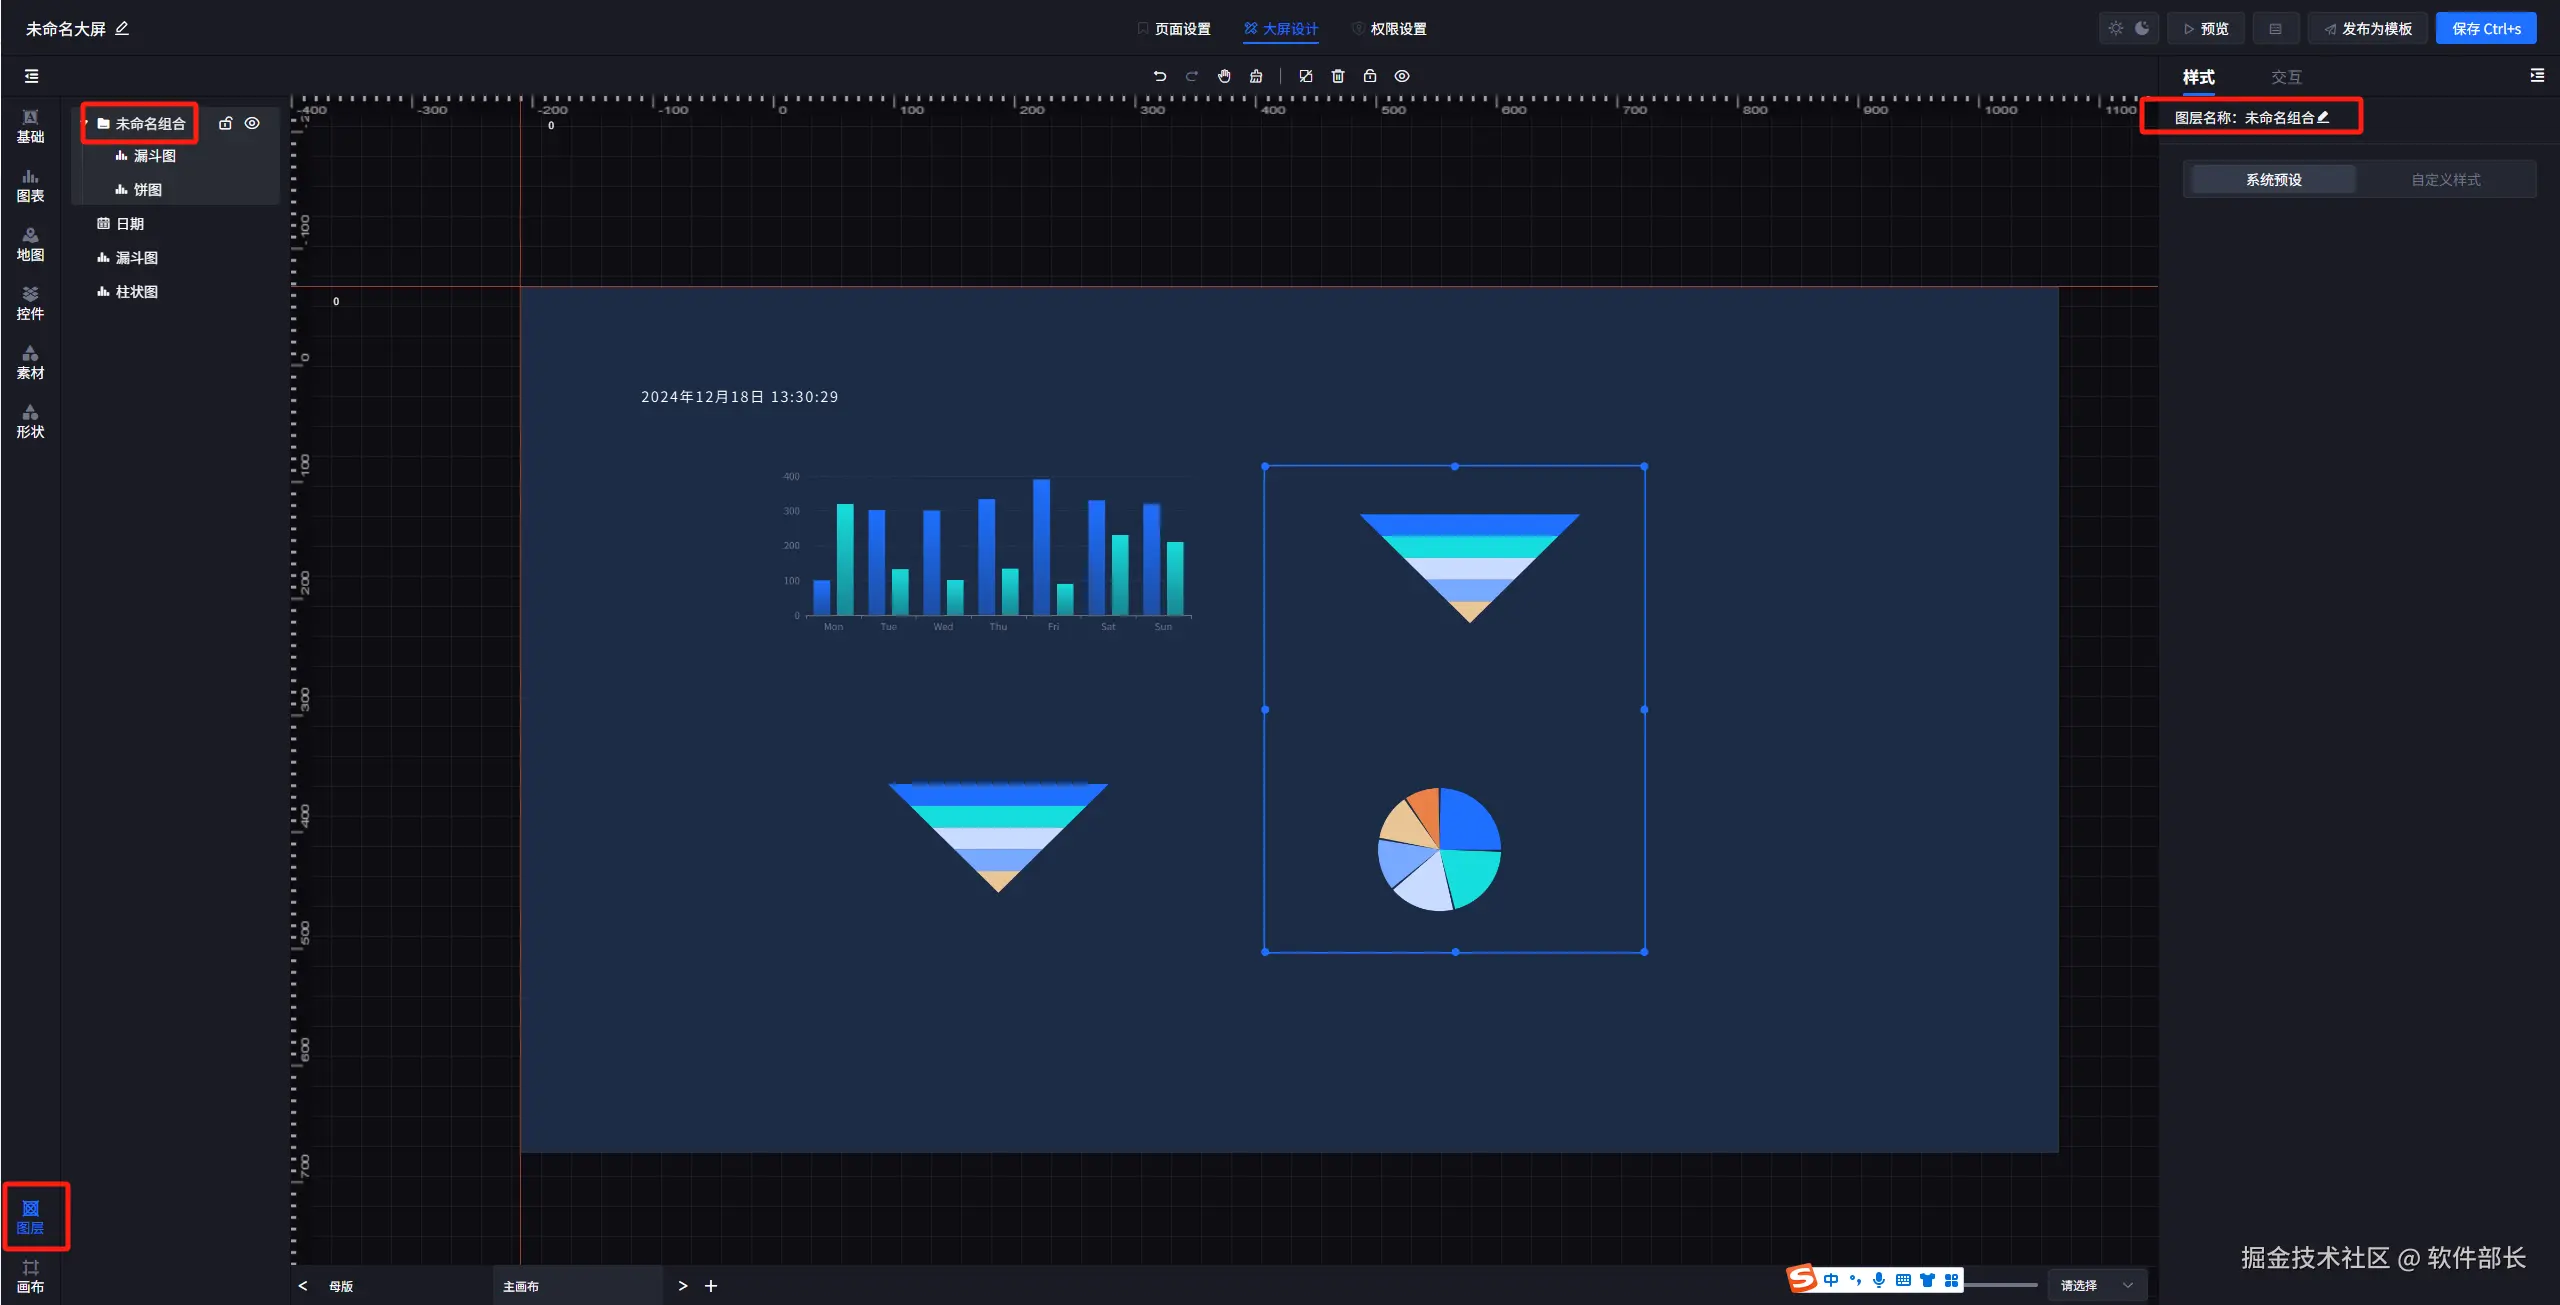Open the 地图 map components sidebar icon
Image resolution: width=2560 pixels, height=1305 pixels.
(x=30, y=244)
